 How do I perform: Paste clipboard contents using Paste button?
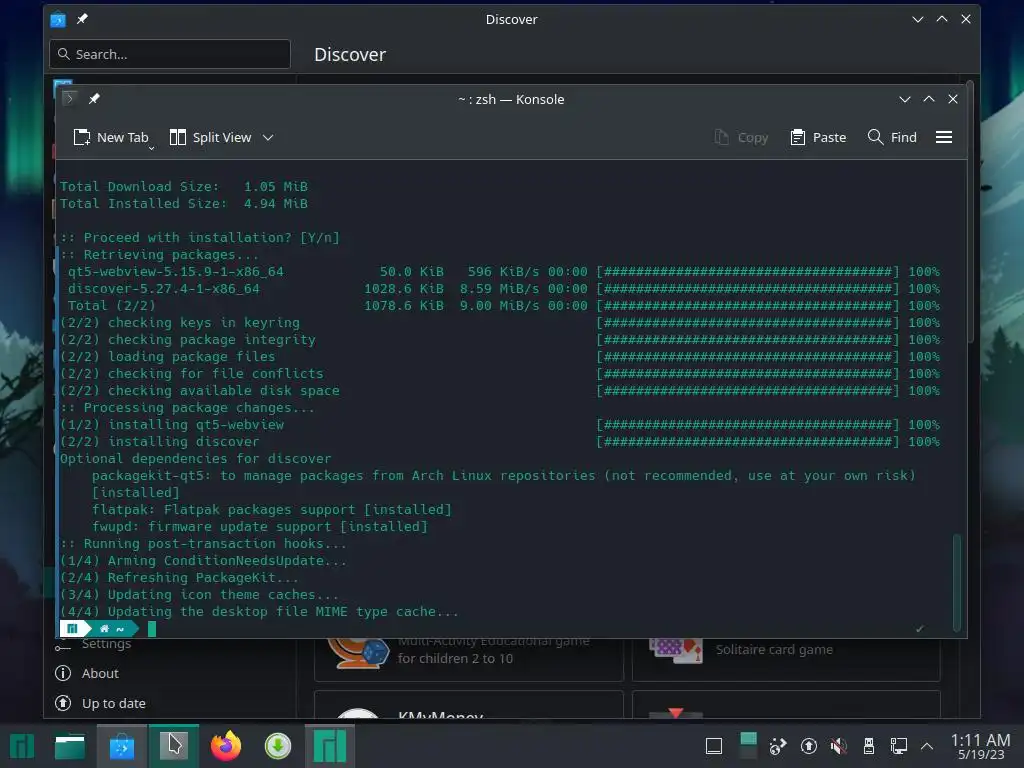(x=818, y=137)
